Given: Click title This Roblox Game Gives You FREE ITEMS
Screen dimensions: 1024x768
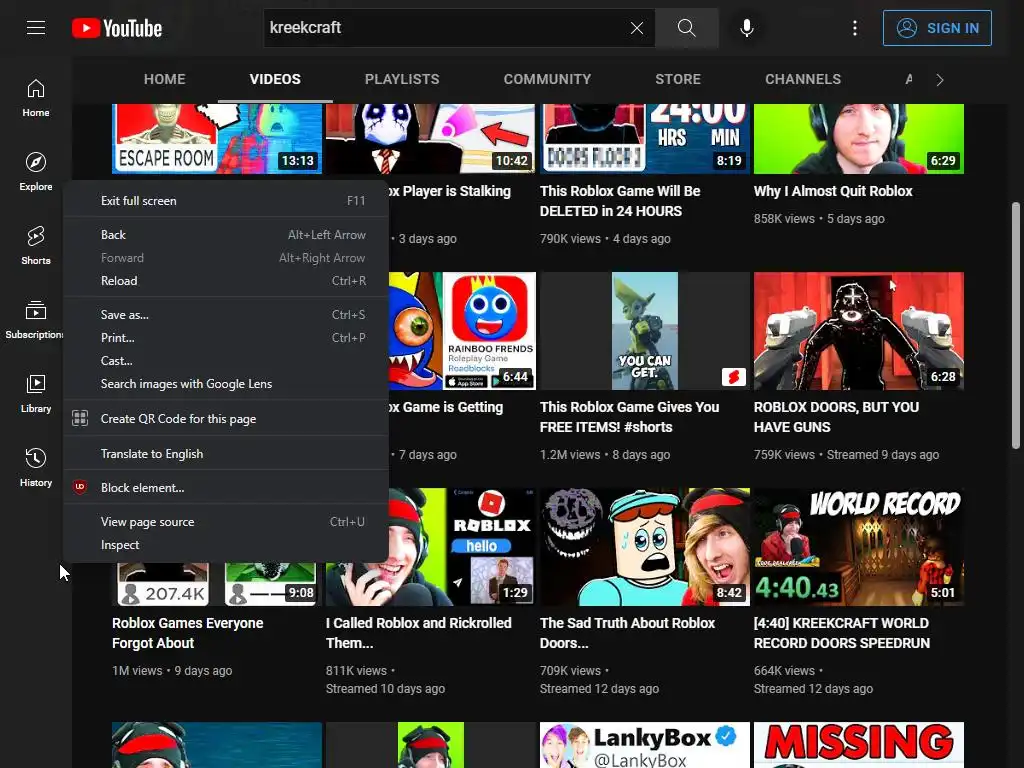Looking at the screenshot, I should (629, 417).
